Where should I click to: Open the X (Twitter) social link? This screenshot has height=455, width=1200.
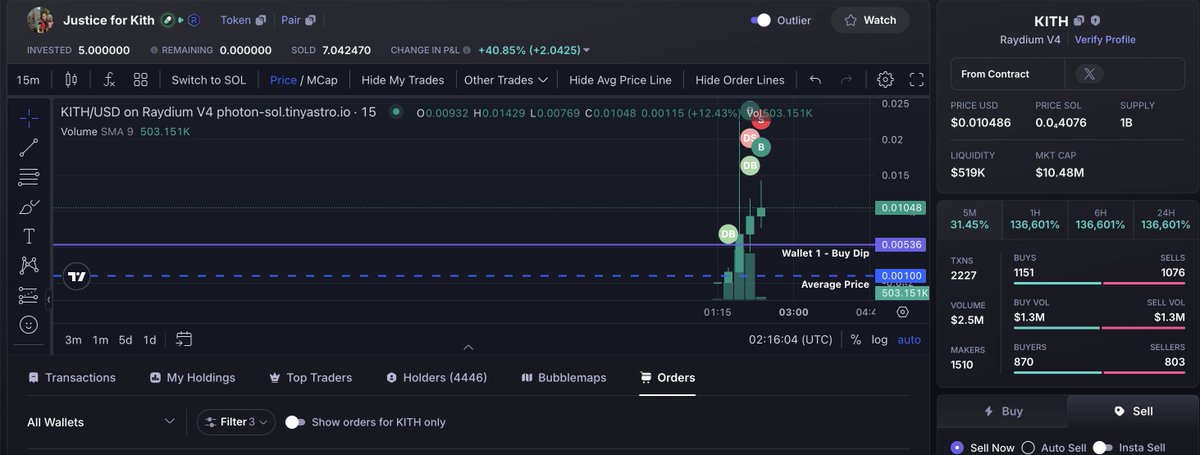tap(1089, 74)
